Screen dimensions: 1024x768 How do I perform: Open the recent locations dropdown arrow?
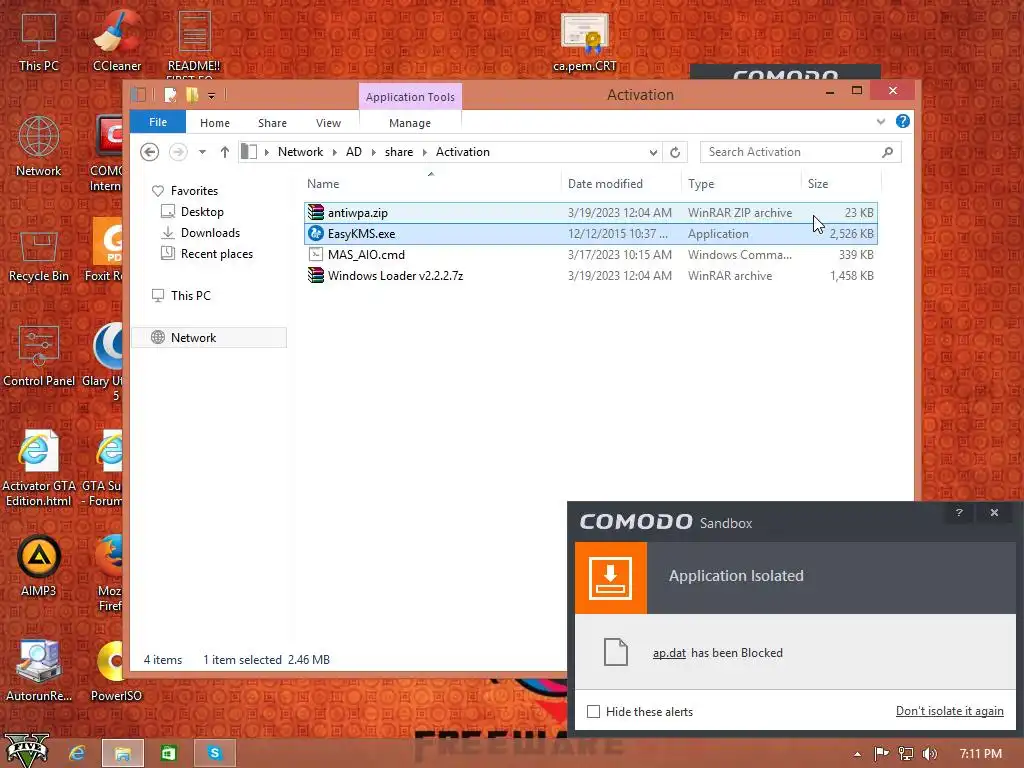point(202,152)
